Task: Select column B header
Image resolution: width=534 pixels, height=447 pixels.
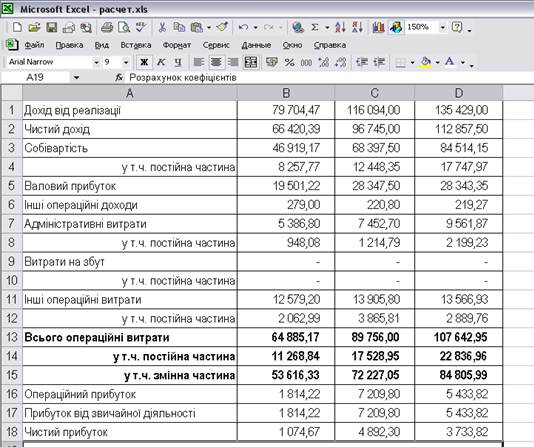Action: [x=286, y=93]
